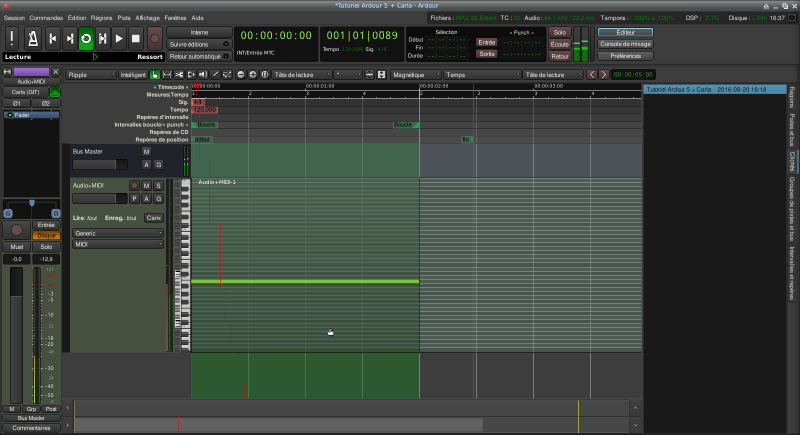Viewport: 800px width, 435px height.
Task: Select the Draw (pencil) tool
Action: [215, 75]
